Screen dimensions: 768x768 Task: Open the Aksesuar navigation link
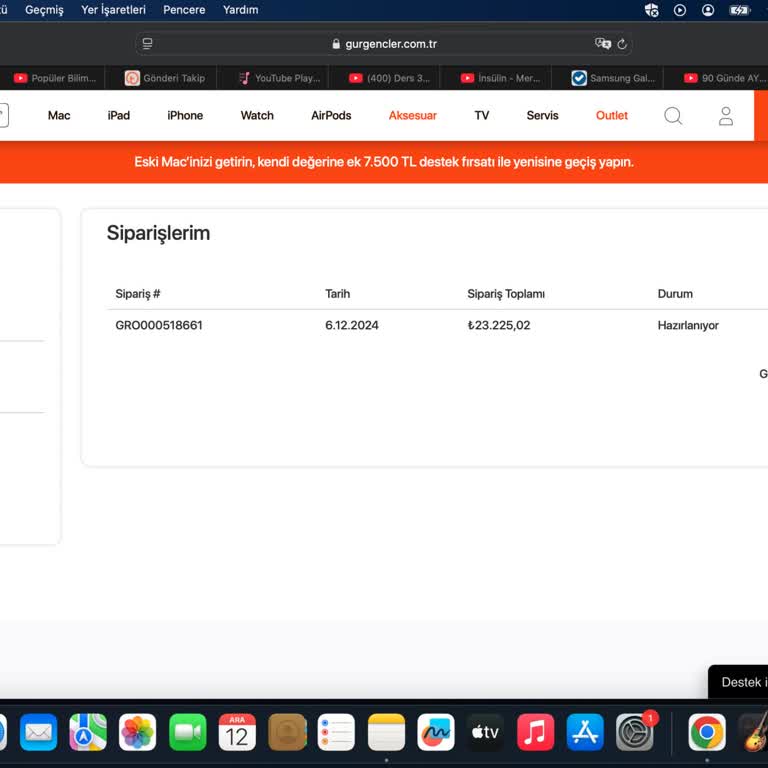tap(412, 116)
